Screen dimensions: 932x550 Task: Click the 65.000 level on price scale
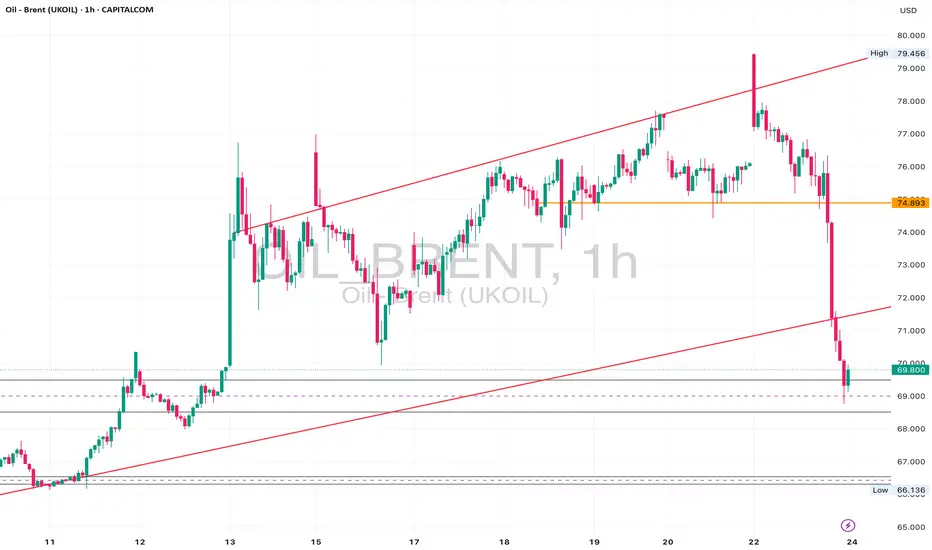tap(911, 527)
